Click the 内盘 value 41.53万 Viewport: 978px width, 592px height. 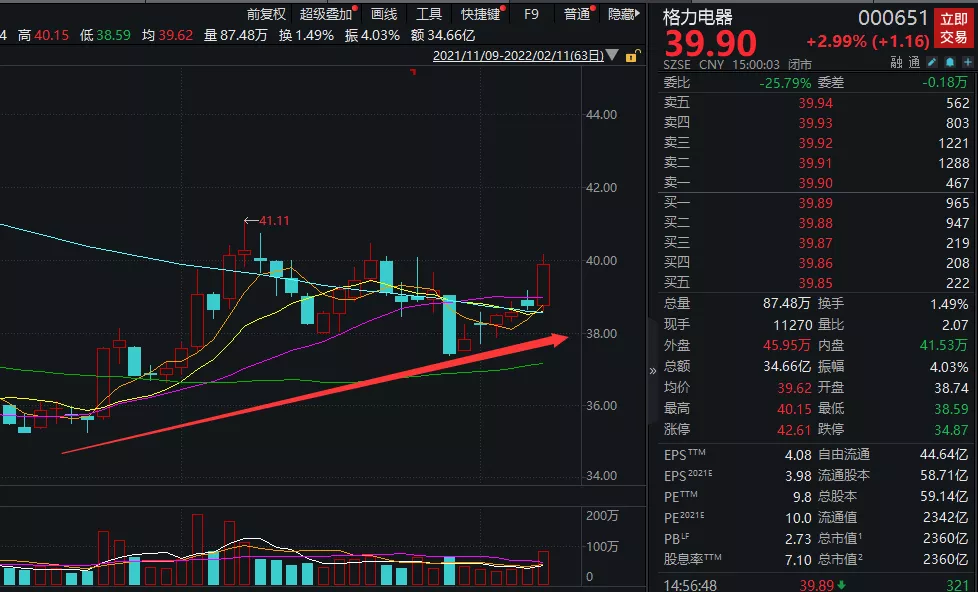point(944,345)
